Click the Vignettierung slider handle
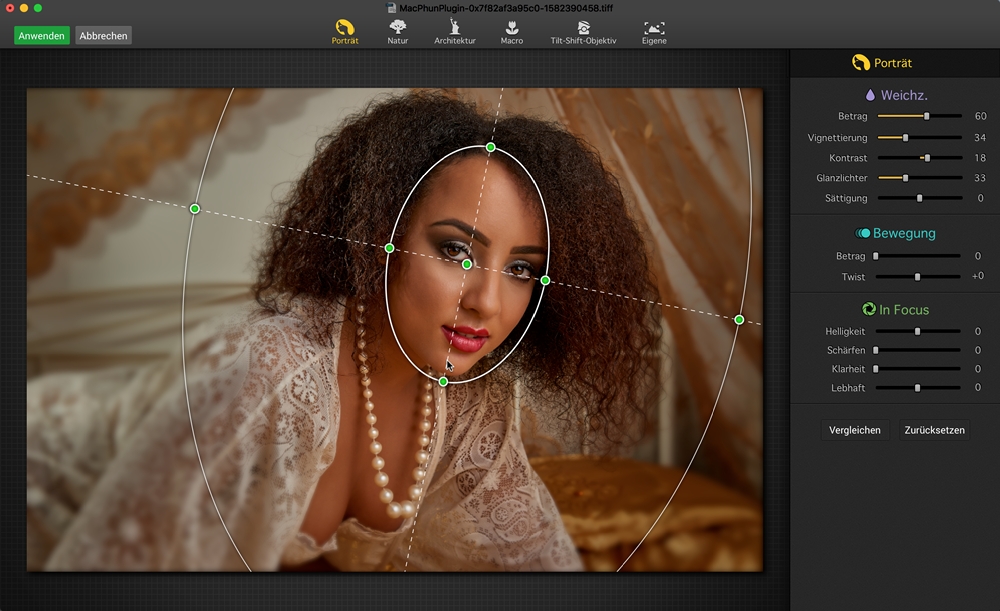The height and width of the screenshot is (611, 1000). pos(905,137)
